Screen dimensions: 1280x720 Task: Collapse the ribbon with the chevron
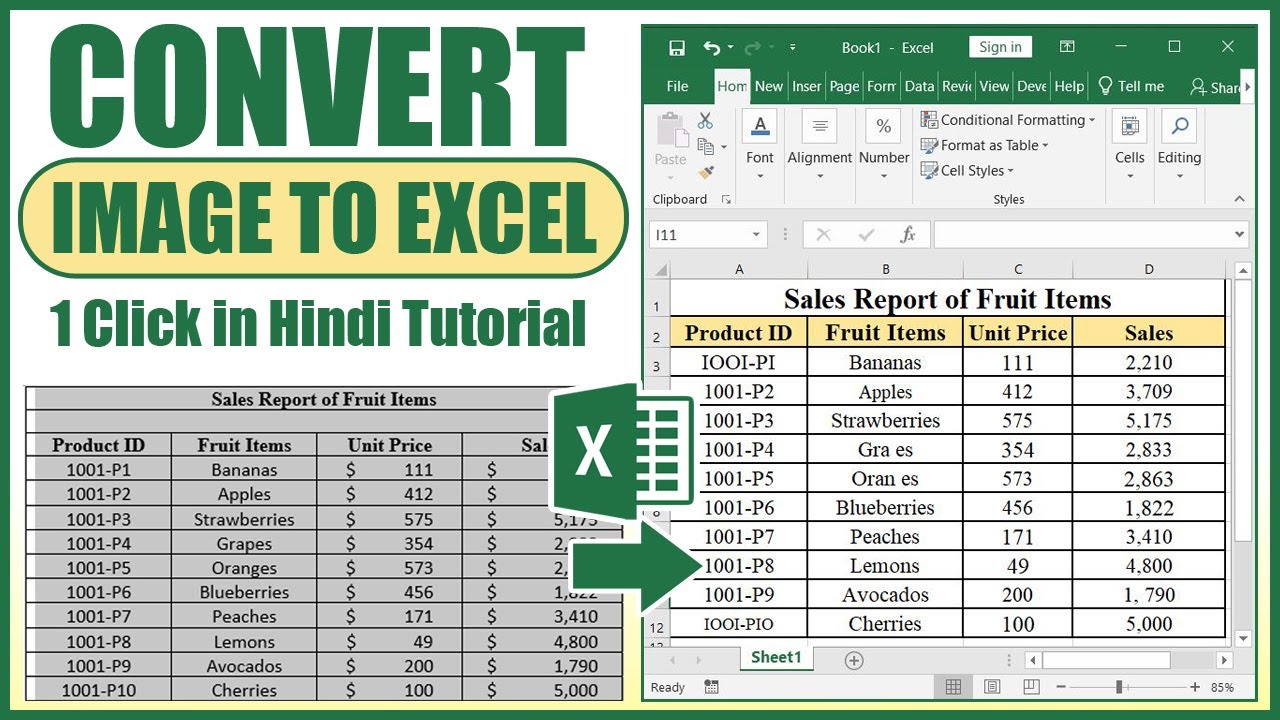point(1240,199)
